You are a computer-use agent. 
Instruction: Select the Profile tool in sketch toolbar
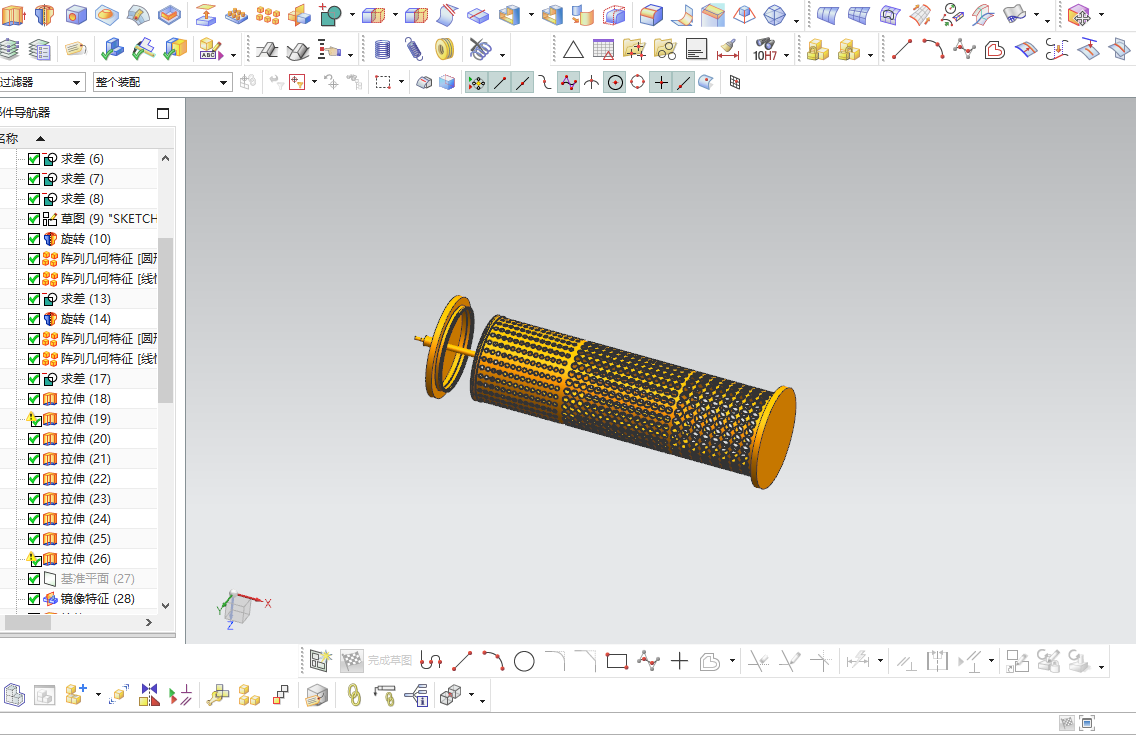pos(431,660)
